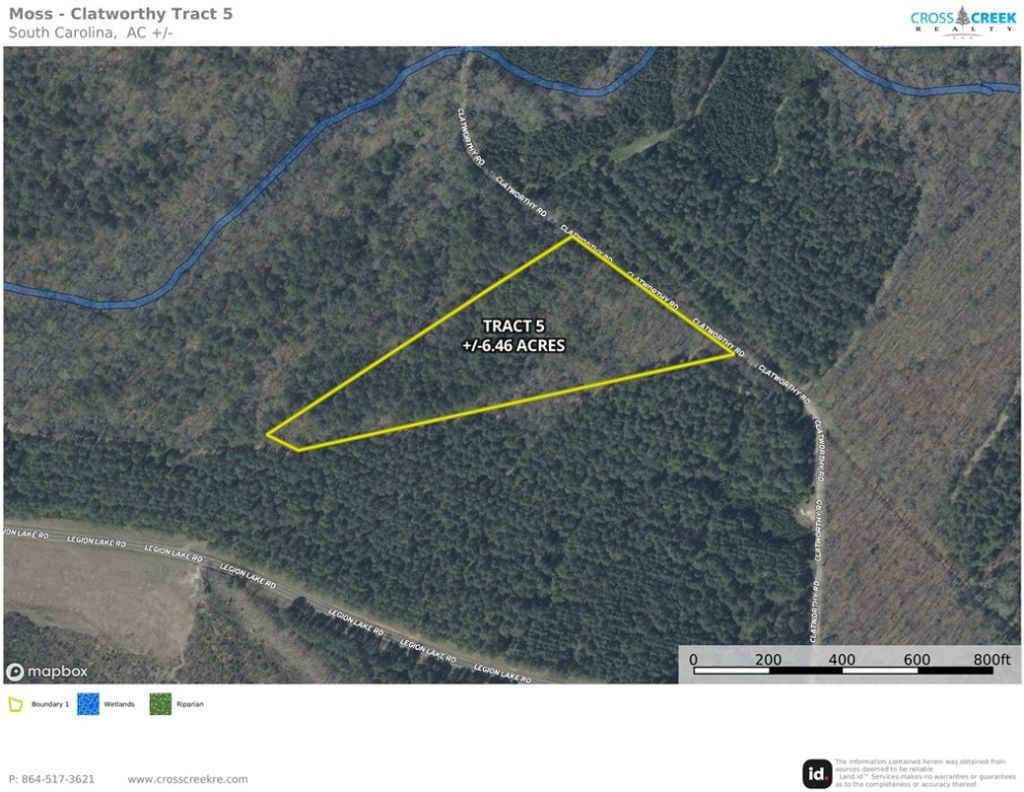
Task: Click the blue Wetlands legend swatch
Action: tap(88, 704)
